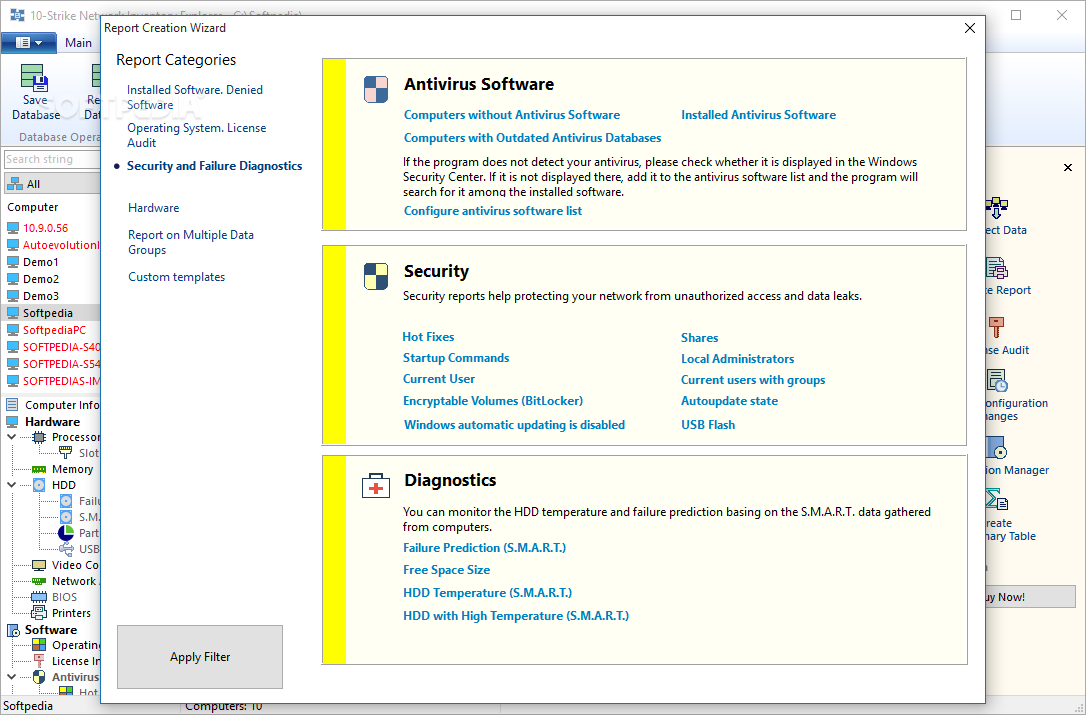1086x715 pixels.
Task: Click the License Audit icon in right panel
Action: point(996,328)
